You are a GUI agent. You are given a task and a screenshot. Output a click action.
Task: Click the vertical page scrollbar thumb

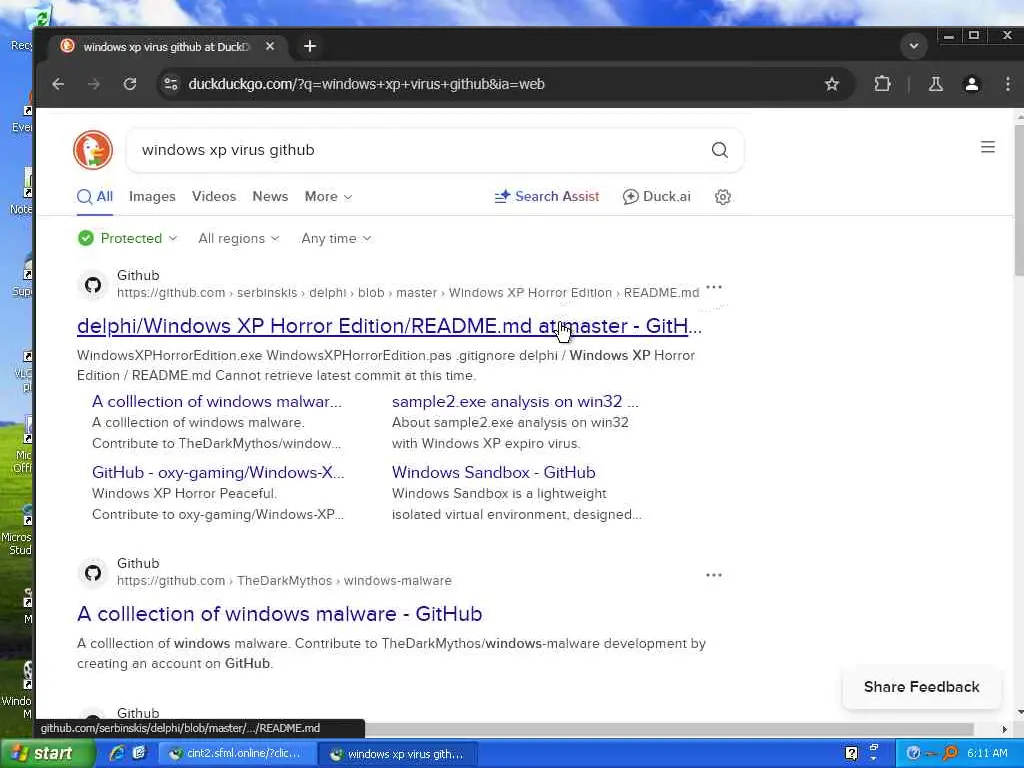coord(1019,199)
